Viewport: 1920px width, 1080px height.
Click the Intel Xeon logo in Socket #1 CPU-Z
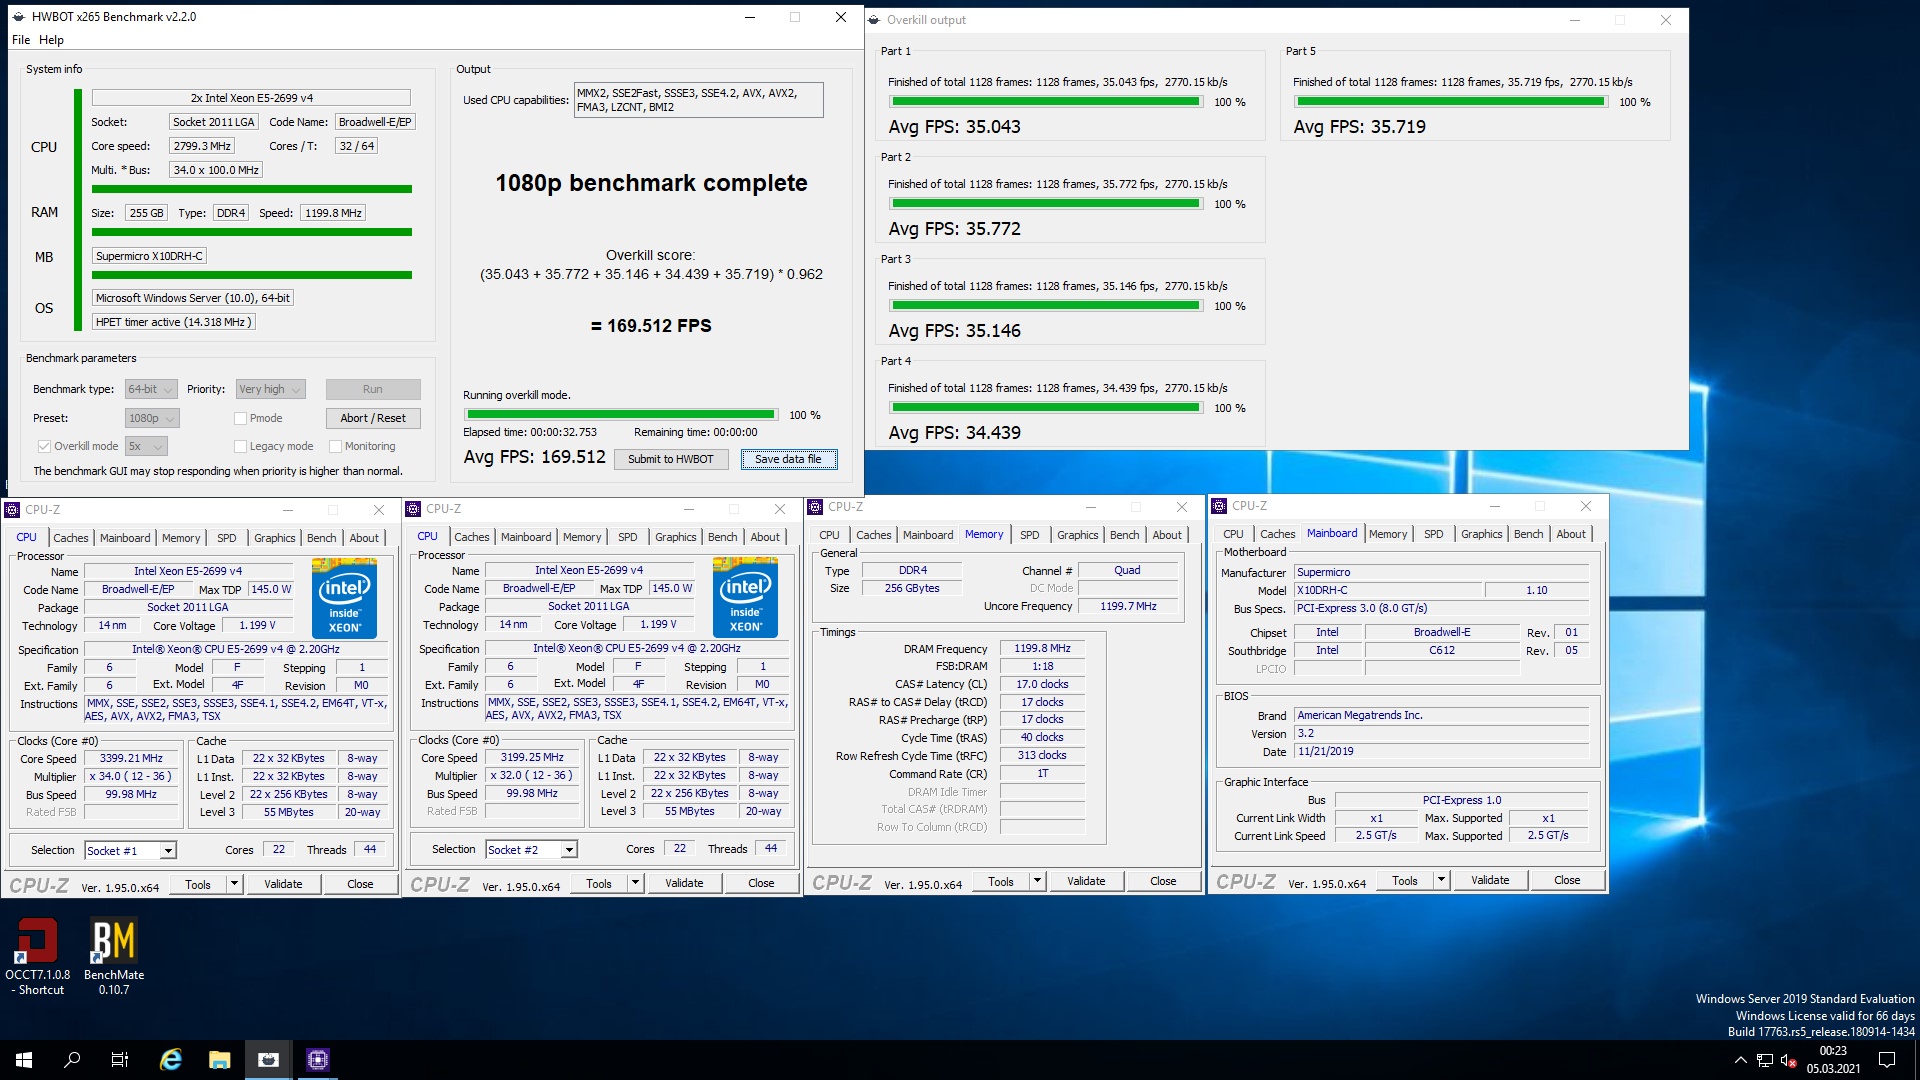click(344, 598)
